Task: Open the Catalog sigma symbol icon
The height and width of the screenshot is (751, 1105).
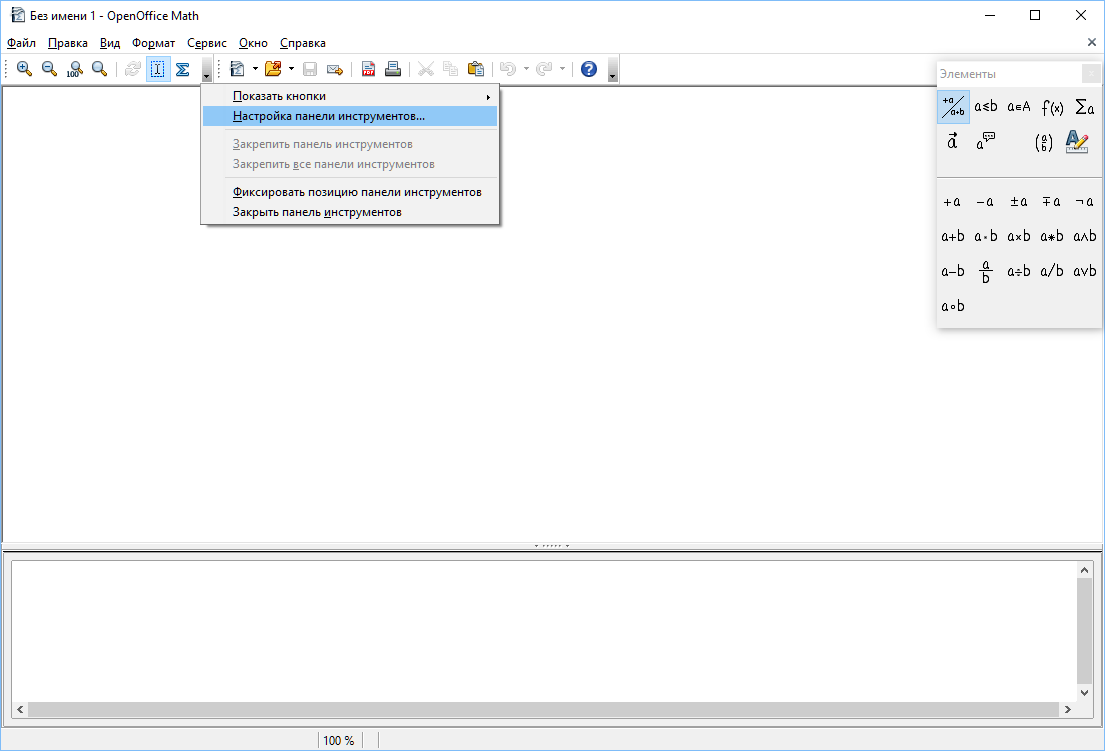Action: click(x=183, y=69)
